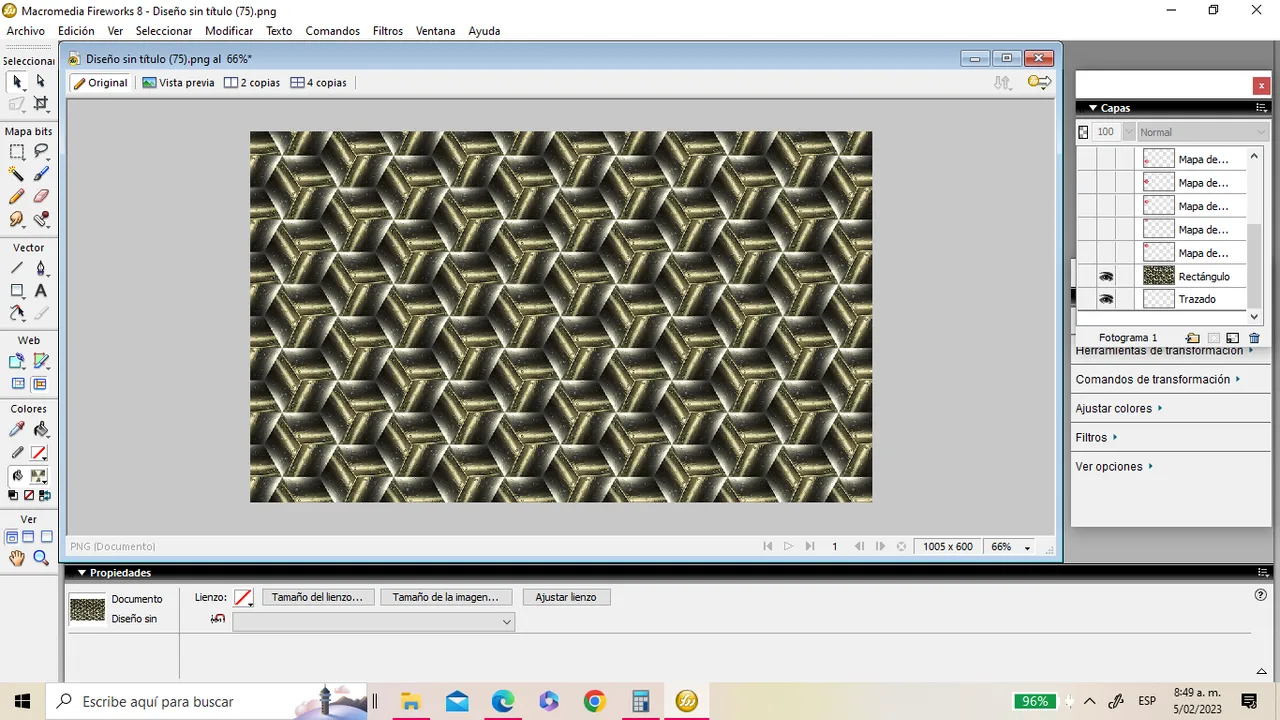Toggle show slices and hotspots
This screenshot has width=1280, height=720.
point(41,384)
